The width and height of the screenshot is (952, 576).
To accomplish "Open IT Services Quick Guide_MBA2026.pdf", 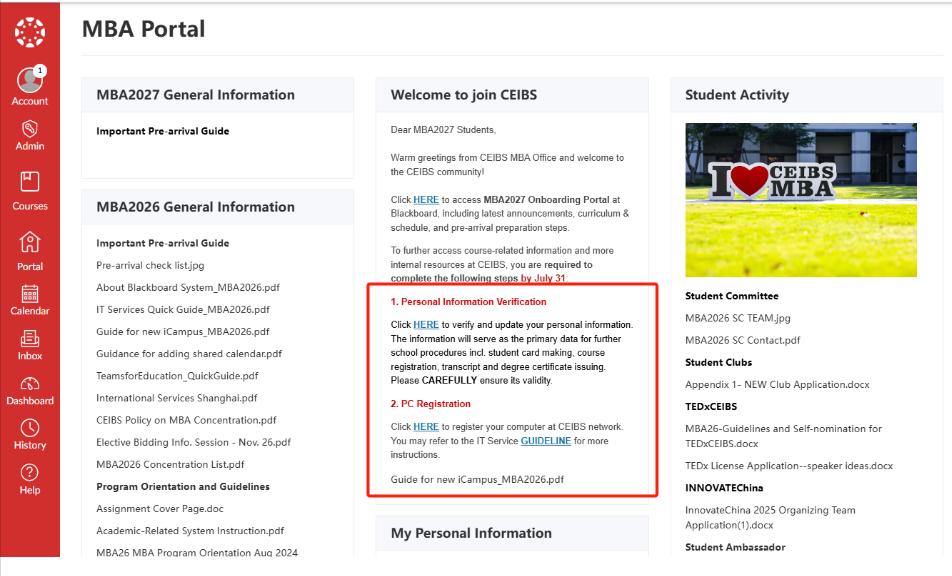I will click(183, 310).
